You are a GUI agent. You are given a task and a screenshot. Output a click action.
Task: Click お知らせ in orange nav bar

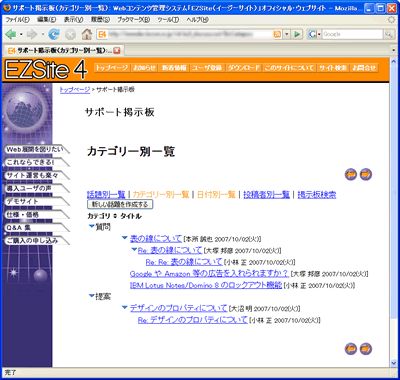[144, 68]
